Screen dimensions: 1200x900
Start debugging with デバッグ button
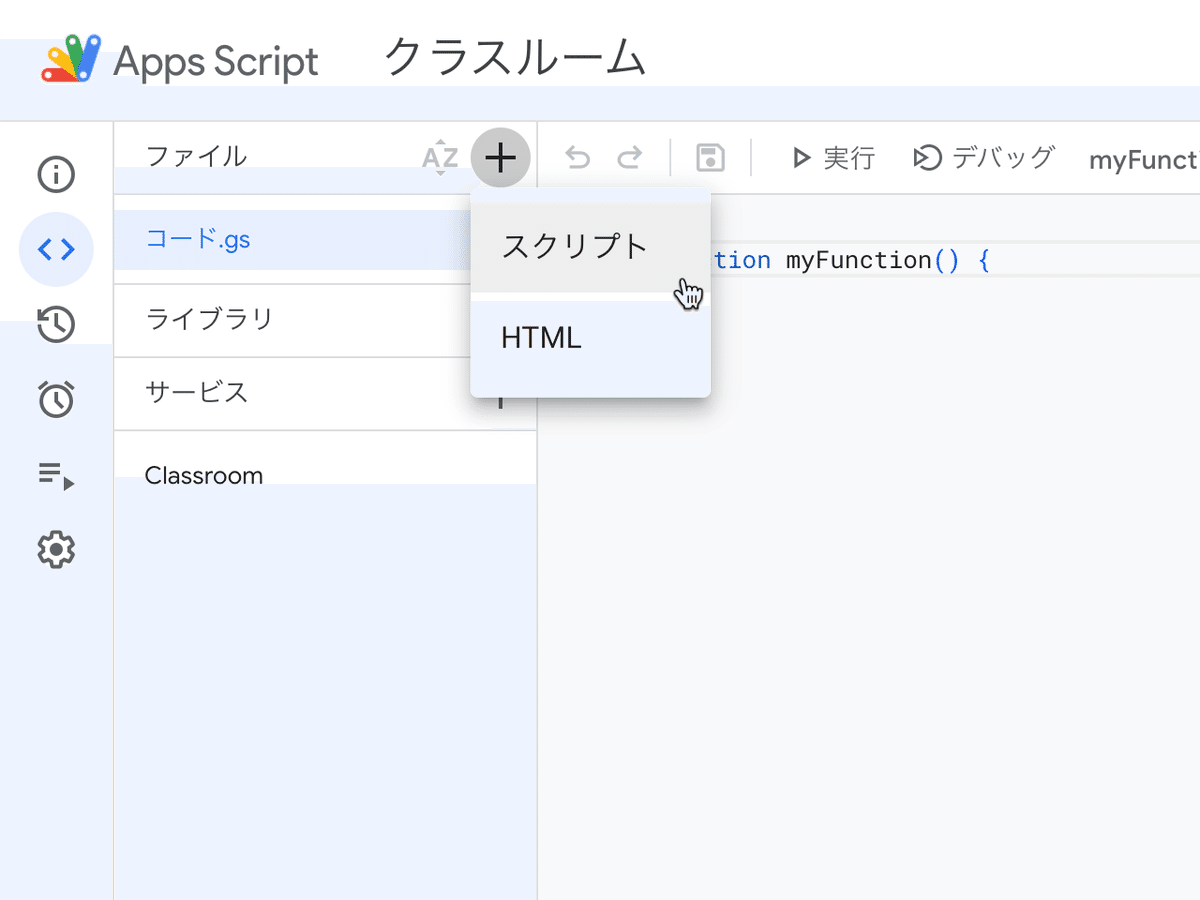[984, 158]
